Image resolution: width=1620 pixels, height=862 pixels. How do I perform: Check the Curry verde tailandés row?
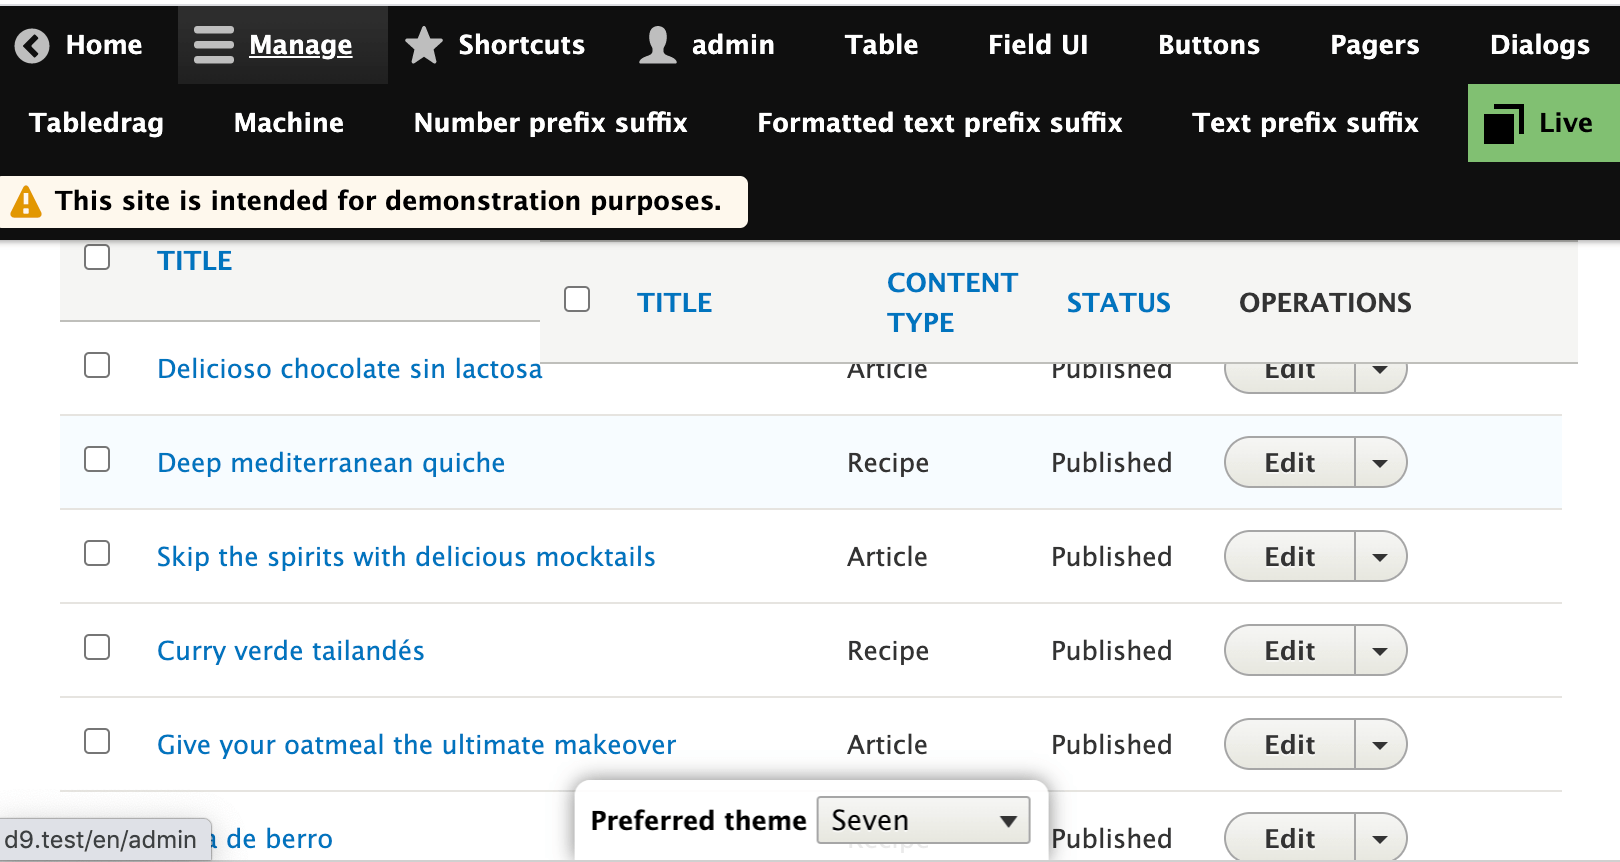(97, 647)
